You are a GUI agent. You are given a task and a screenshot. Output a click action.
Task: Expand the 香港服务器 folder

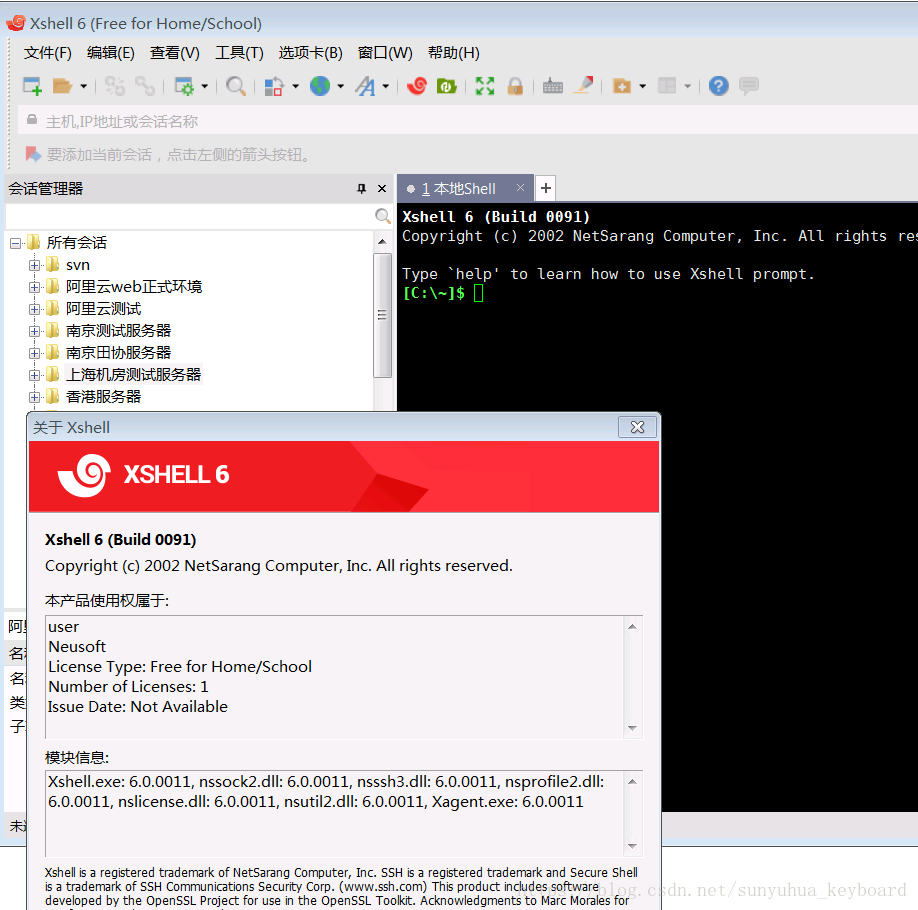[x=35, y=397]
